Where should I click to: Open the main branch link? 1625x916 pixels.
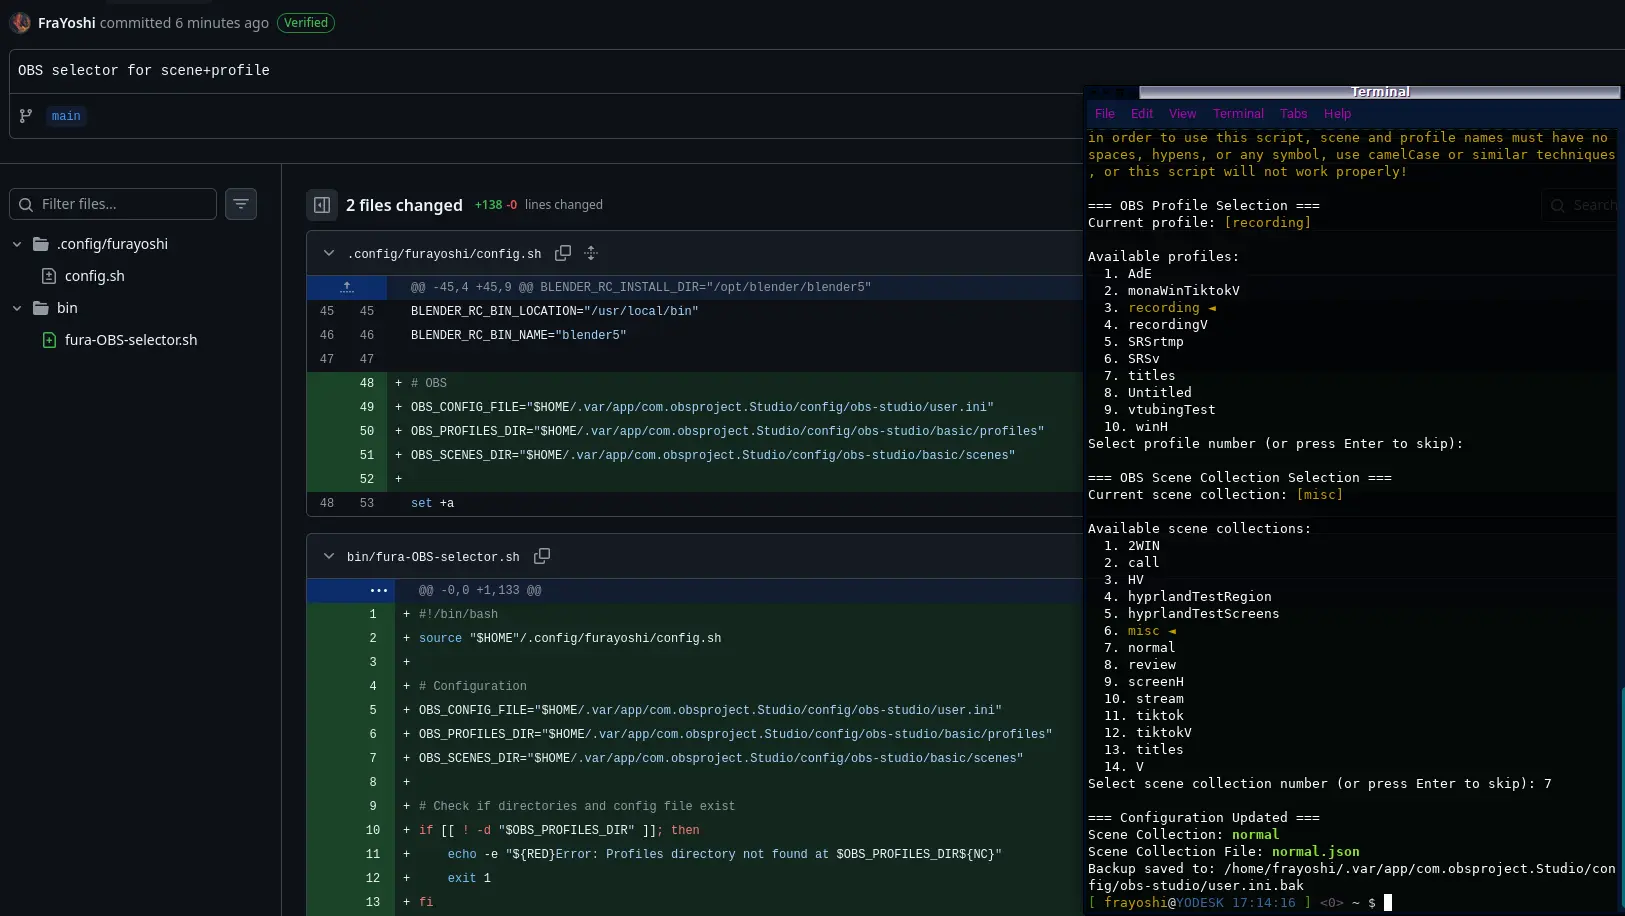tap(66, 116)
